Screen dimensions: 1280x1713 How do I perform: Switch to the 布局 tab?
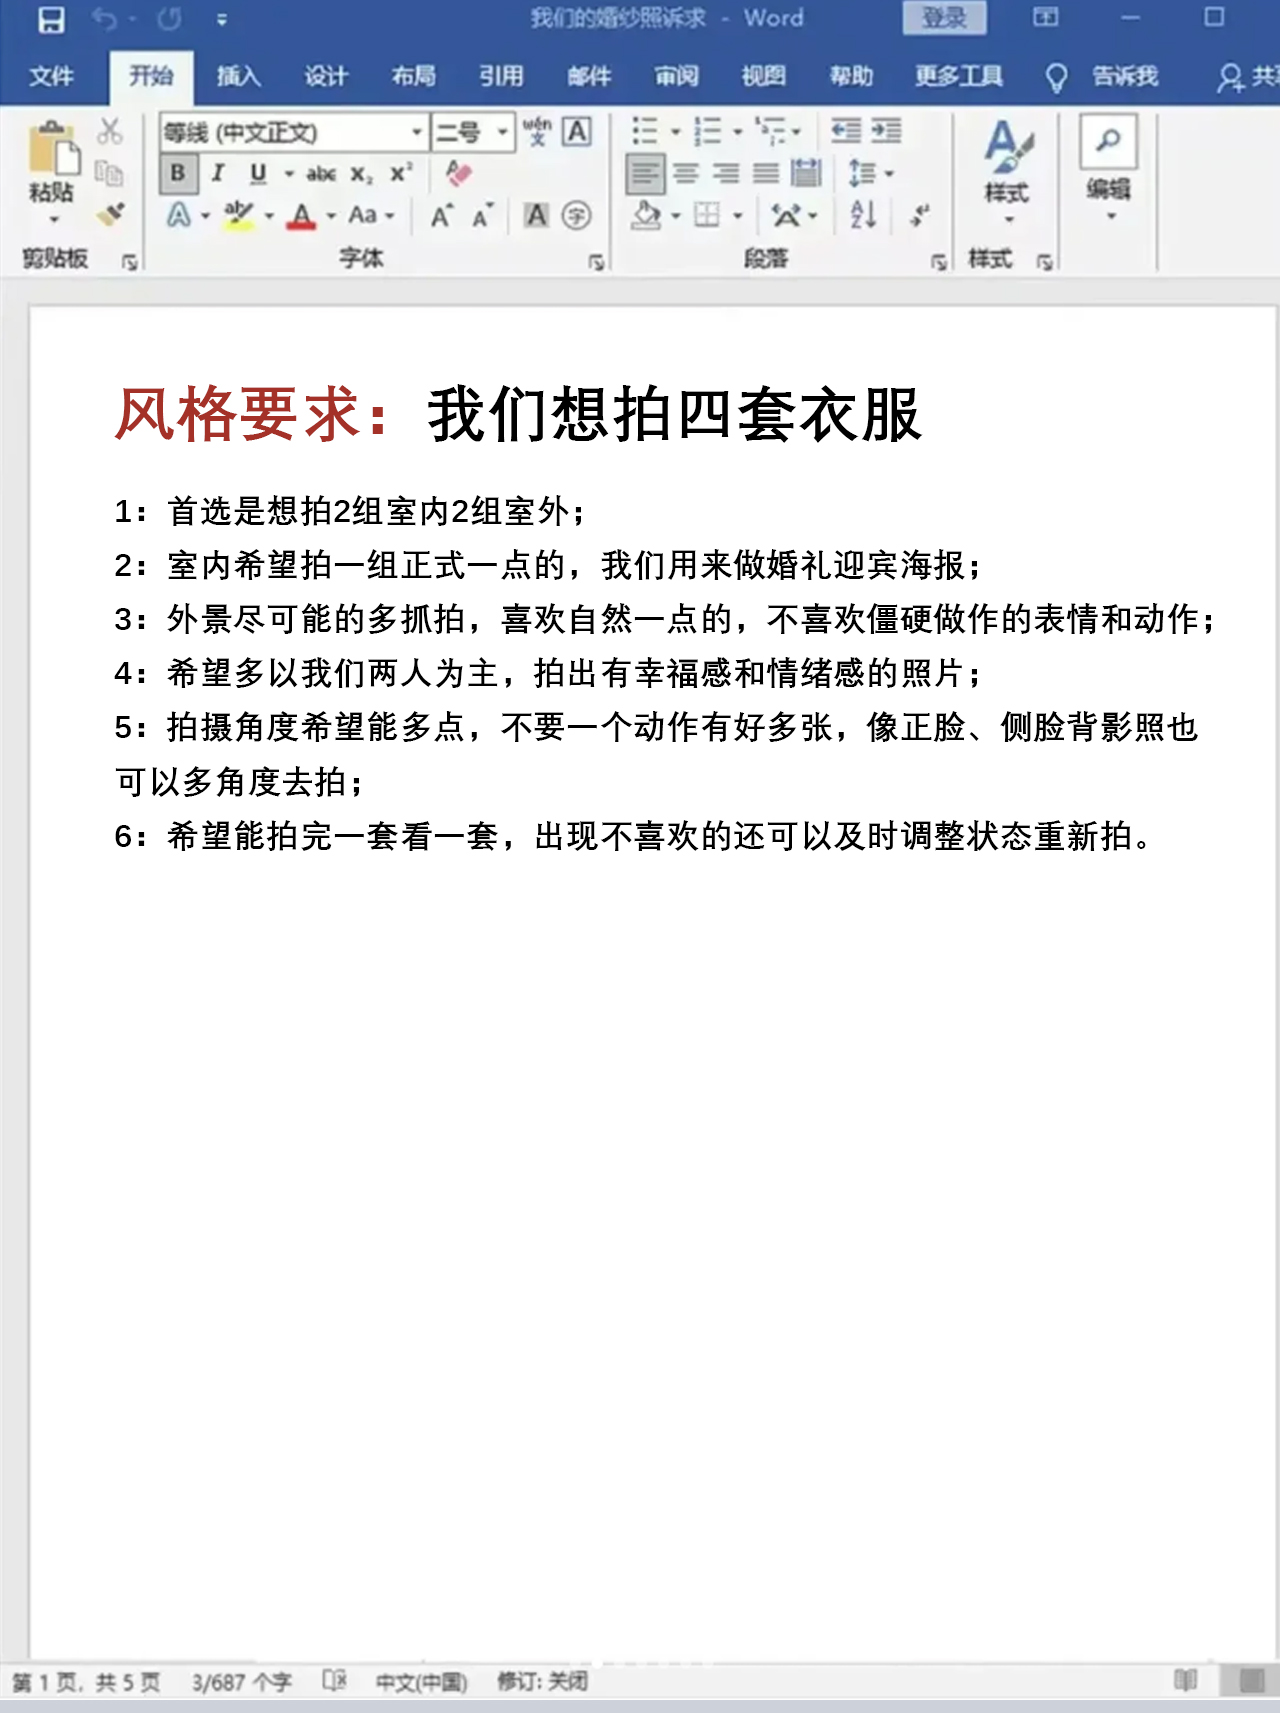[x=413, y=76]
